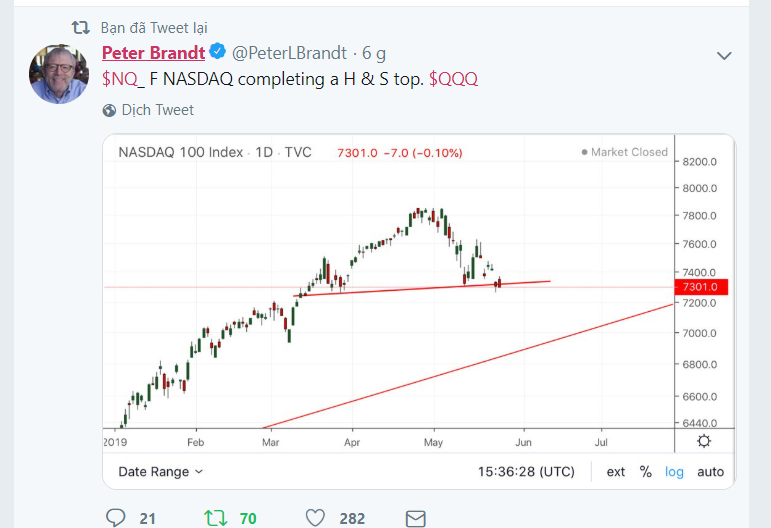771x528 pixels.
Task: Open chart settings with the gear icon
Action: pyautogui.click(x=704, y=441)
